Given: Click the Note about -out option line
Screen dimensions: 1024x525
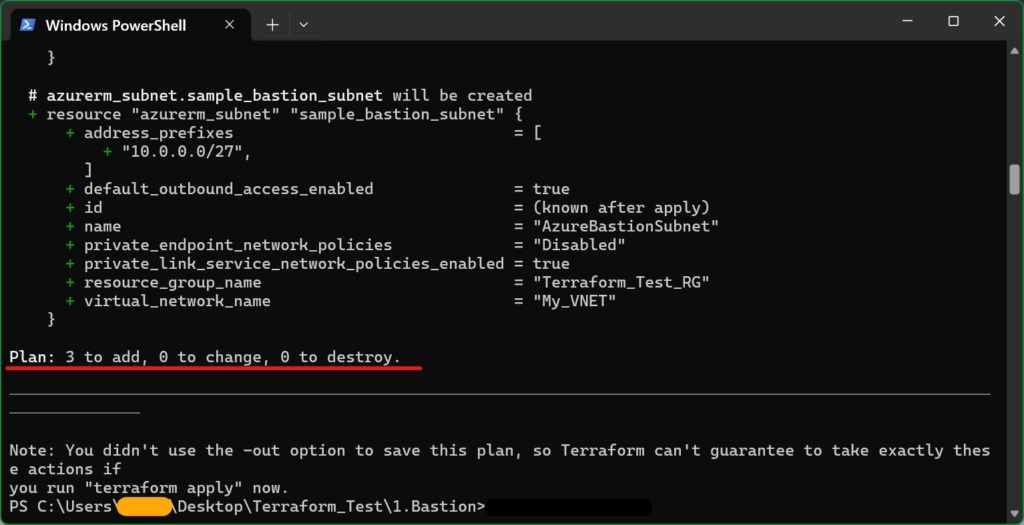Looking at the screenshot, I should [x=500, y=451].
